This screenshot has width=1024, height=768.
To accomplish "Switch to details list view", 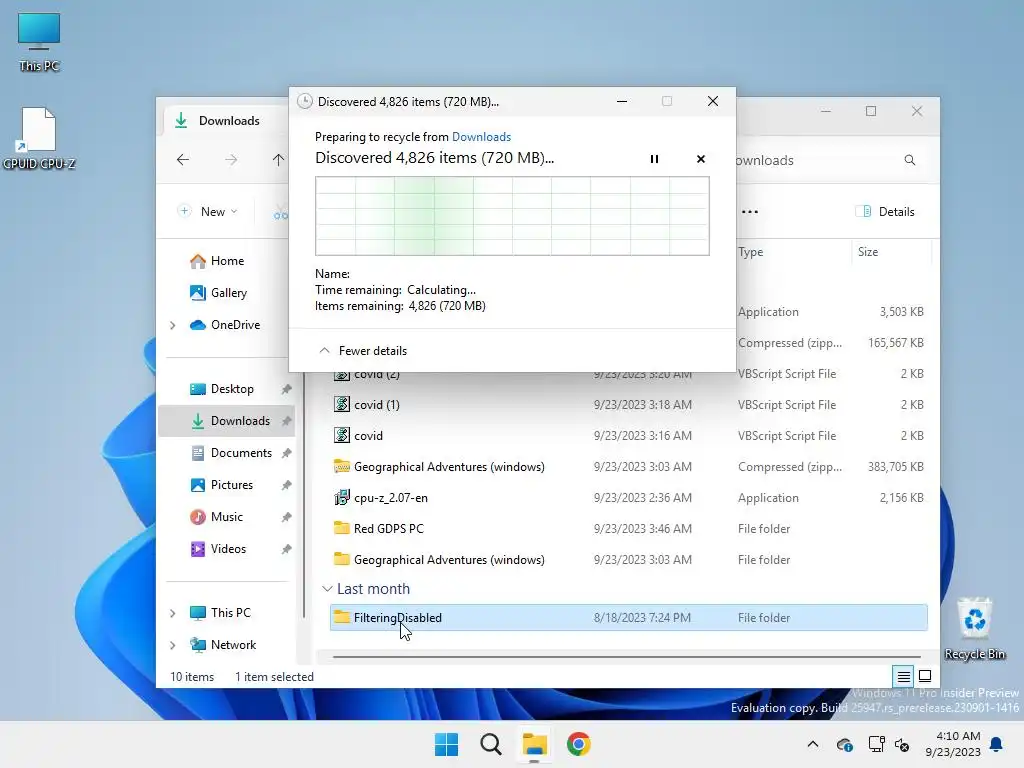I will coord(903,677).
